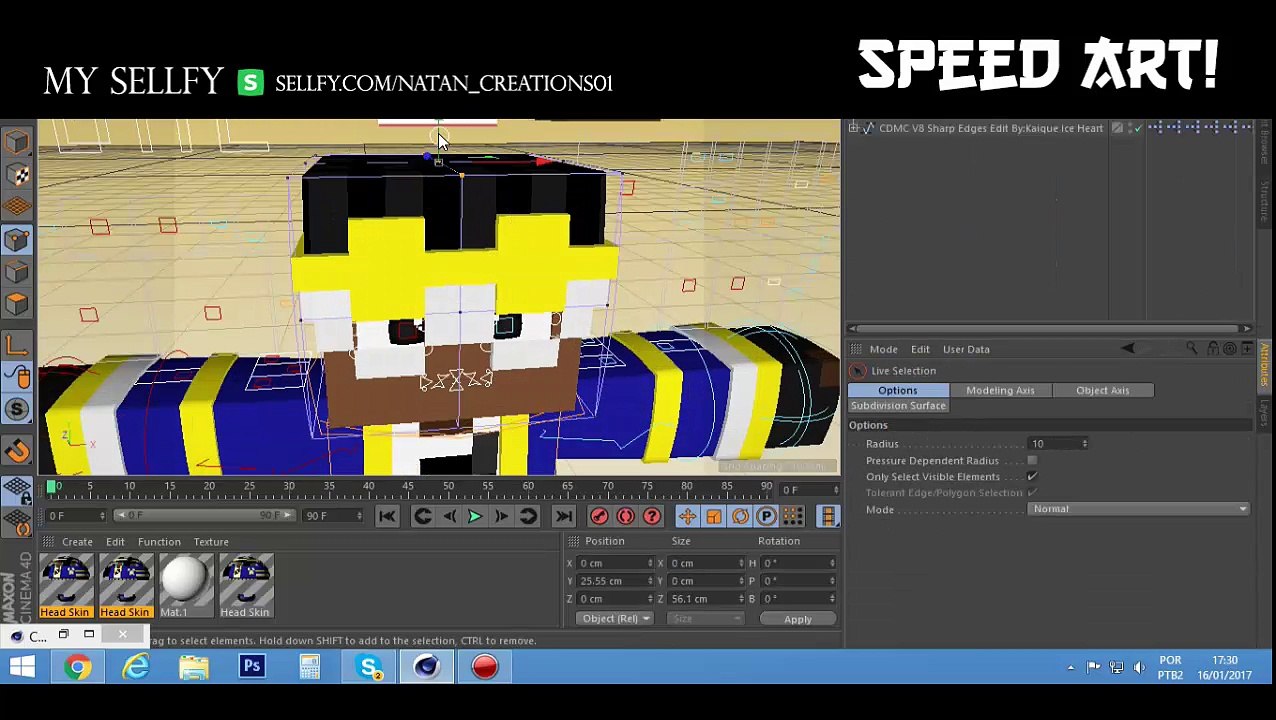
Task: Open the Attributes User Data menu
Action: [x=966, y=349]
